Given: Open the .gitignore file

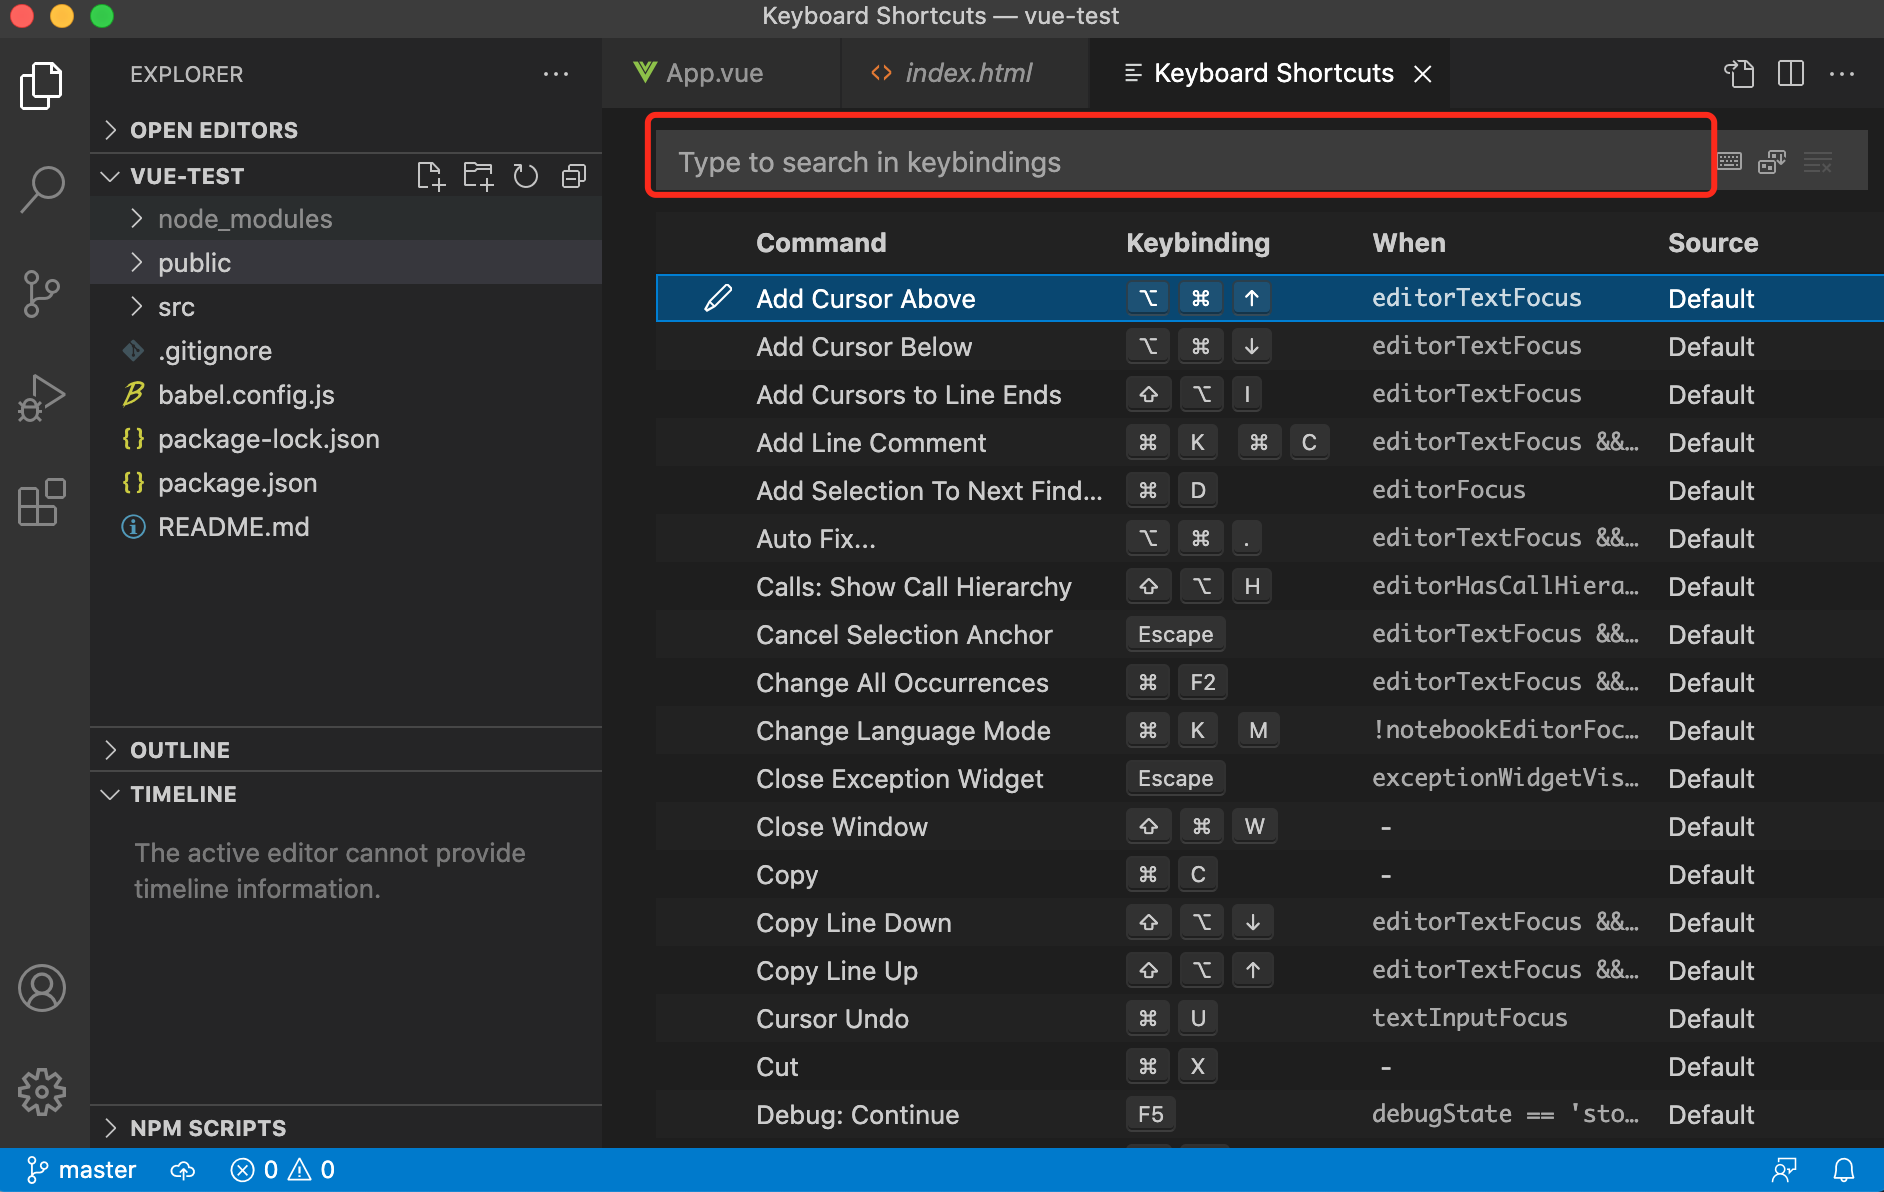Looking at the screenshot, I should point(346,351).
